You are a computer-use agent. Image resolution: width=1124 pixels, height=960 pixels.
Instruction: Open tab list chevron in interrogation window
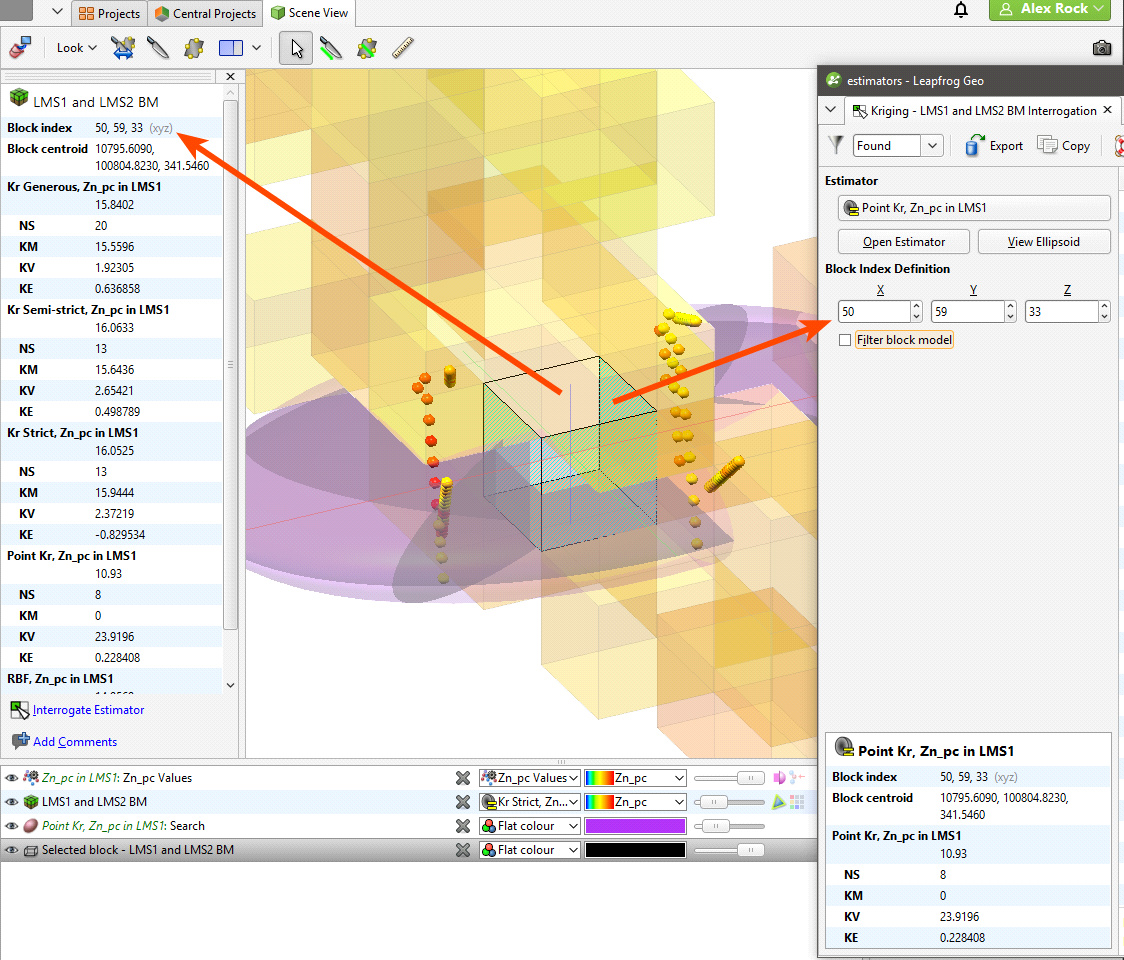tap(831, 110)
